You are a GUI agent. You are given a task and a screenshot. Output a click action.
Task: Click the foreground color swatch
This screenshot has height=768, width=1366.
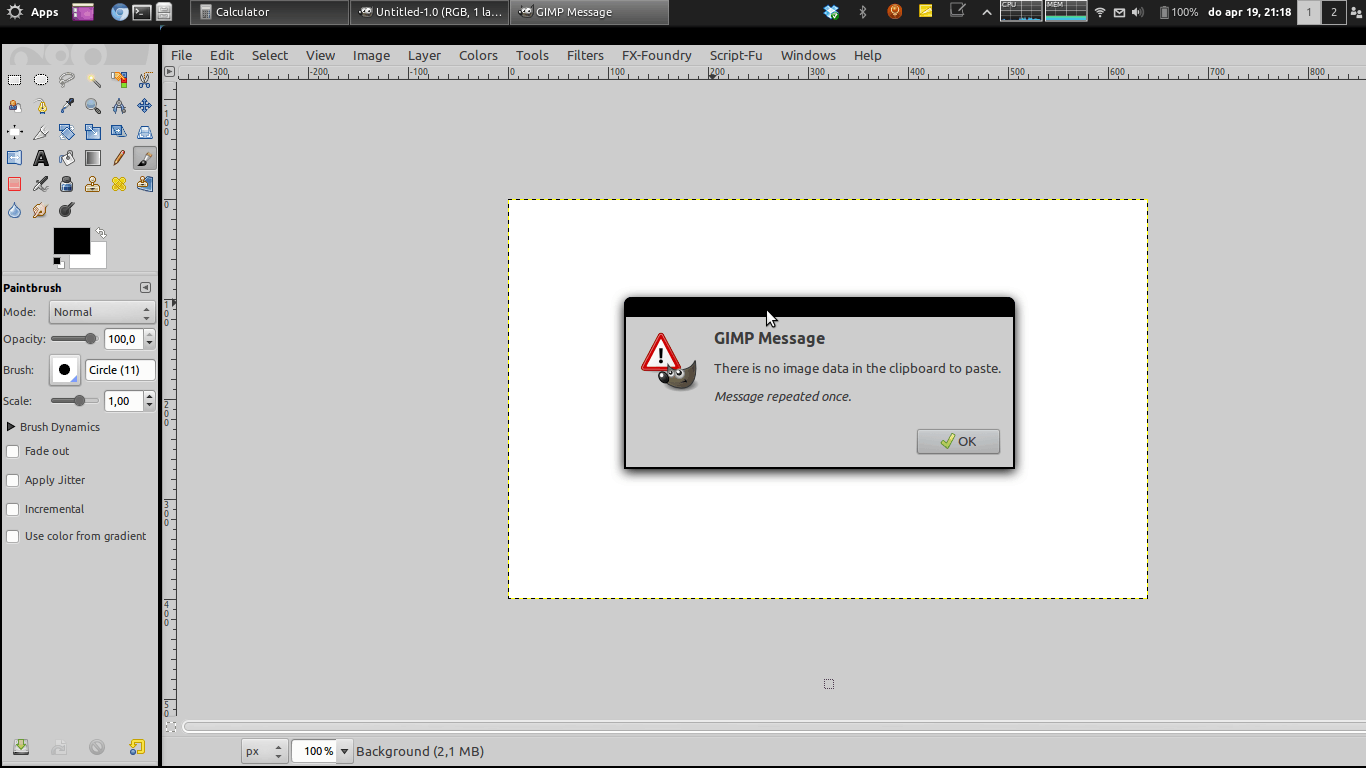click(71, 240)
